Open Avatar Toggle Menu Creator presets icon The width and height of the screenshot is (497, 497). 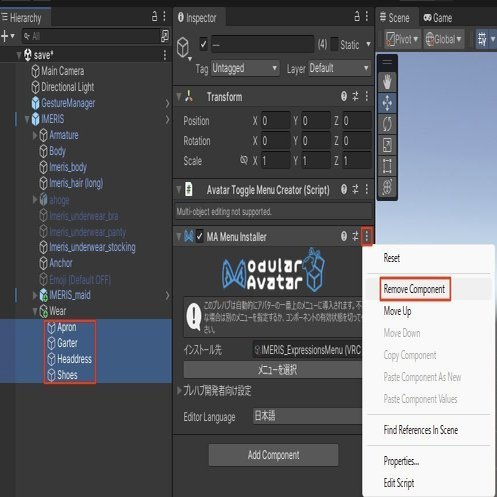(356, 190)
